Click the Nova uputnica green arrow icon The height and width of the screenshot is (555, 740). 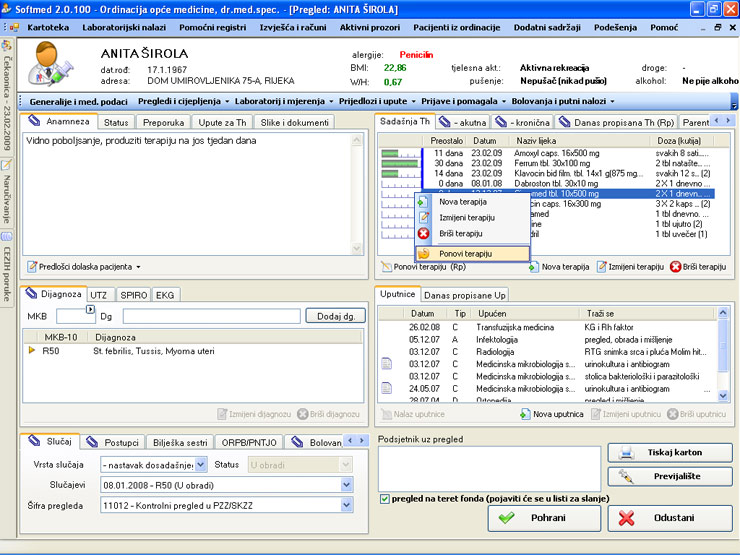point(525,414)
